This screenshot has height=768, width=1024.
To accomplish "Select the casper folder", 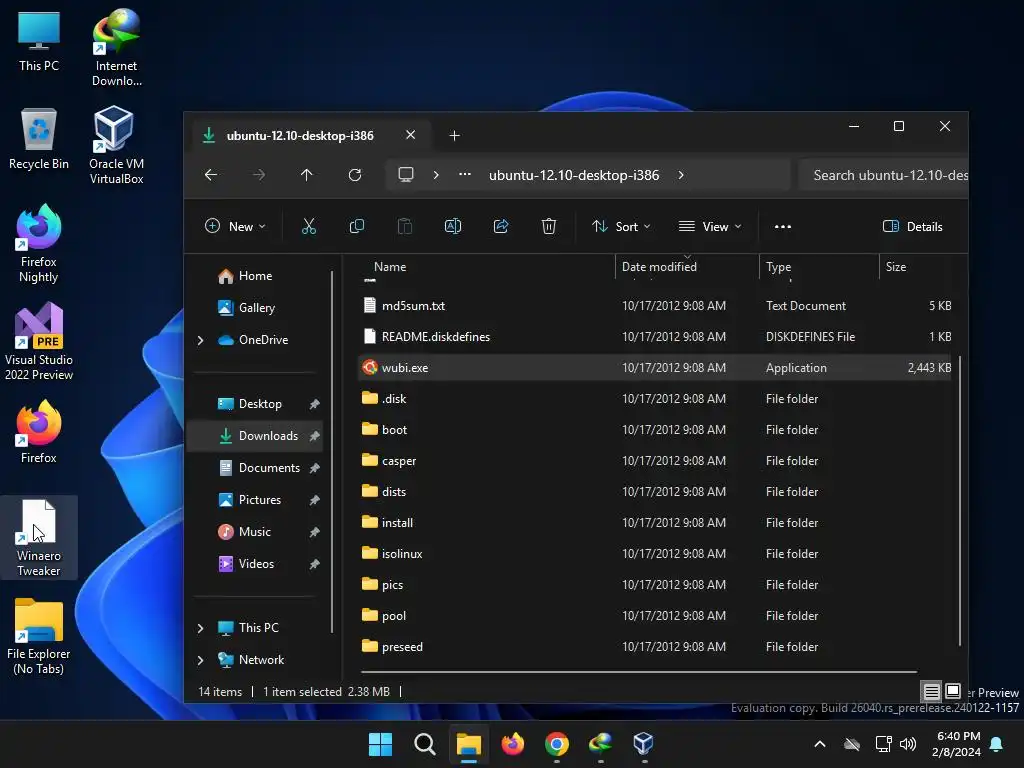I will coord(655,460).
